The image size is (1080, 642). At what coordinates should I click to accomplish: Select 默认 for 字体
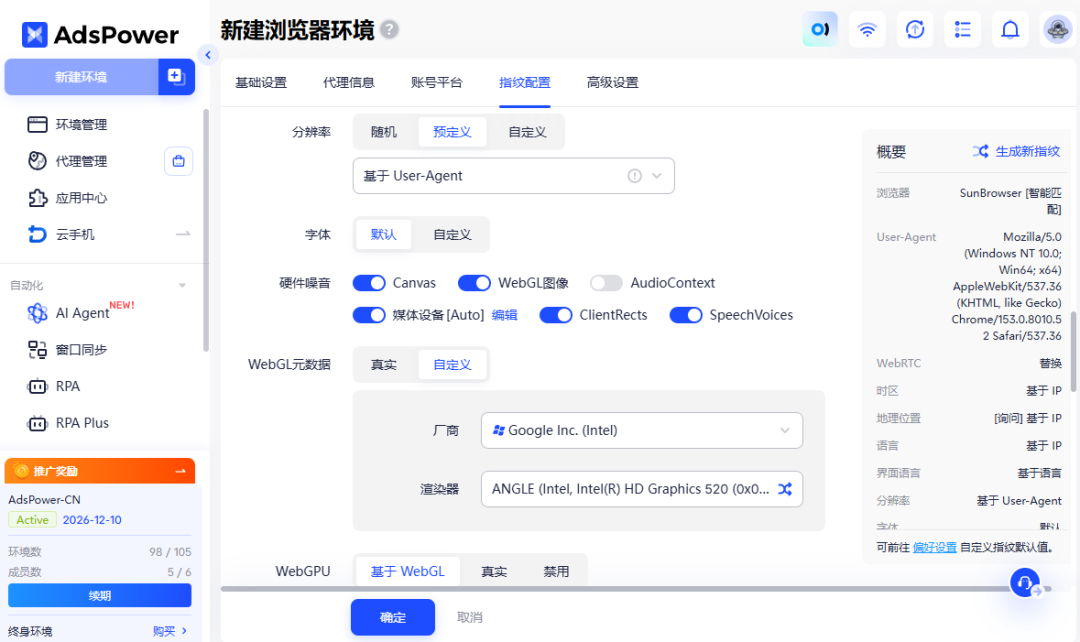click(x=384, y=235)
